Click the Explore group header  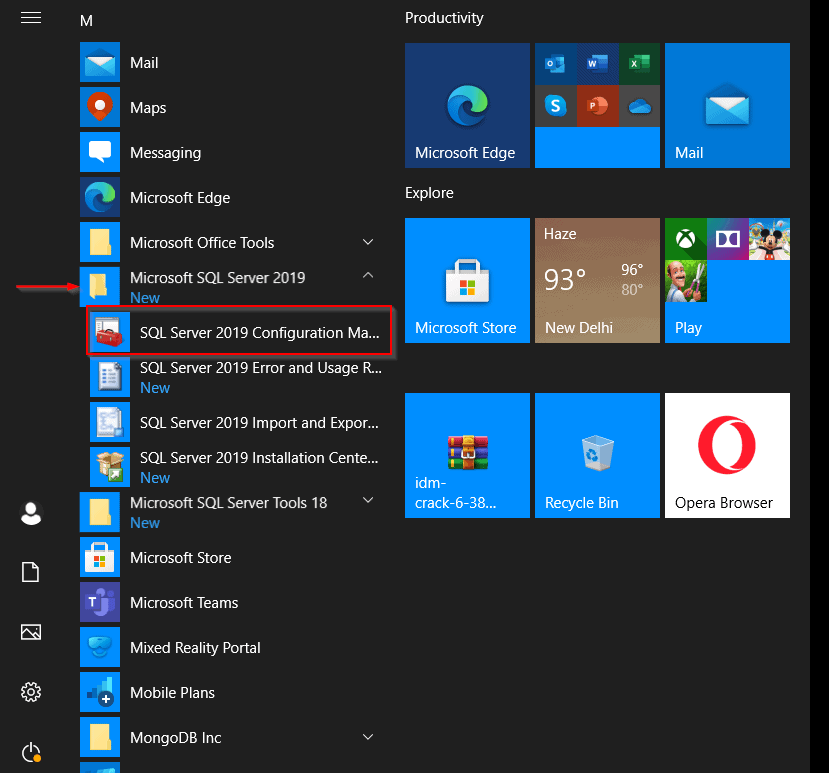[x=429, y=192]
